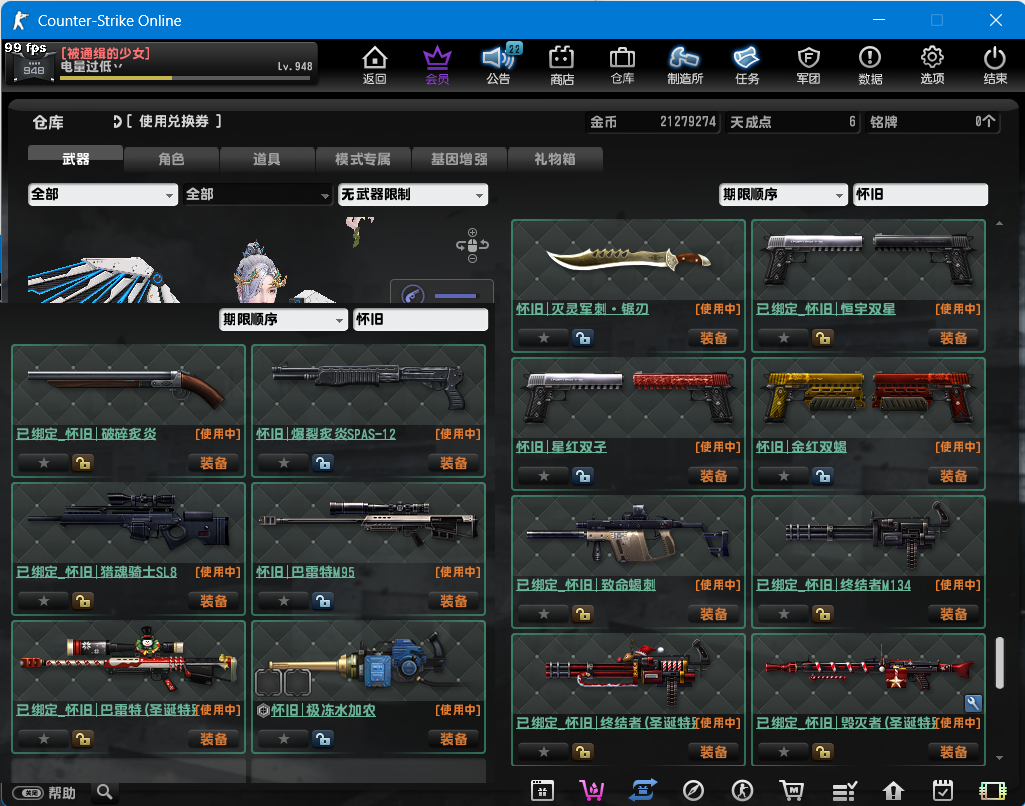Open the blue gift exchange arrows icon

(643, 791)
